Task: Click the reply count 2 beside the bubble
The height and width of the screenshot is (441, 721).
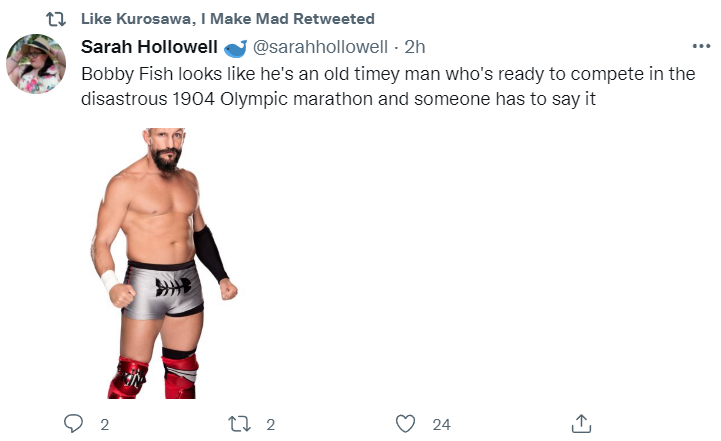Action: [105, 425]
